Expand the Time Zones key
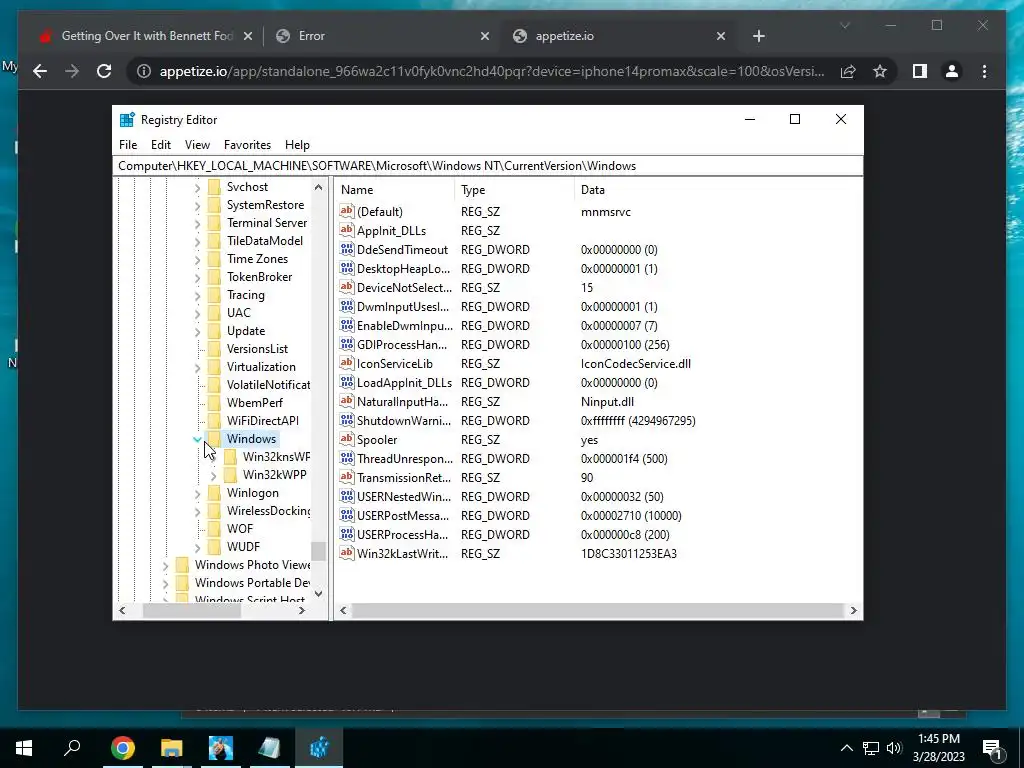The width and height of the screenshot is (1024, 768). (197, 259)
